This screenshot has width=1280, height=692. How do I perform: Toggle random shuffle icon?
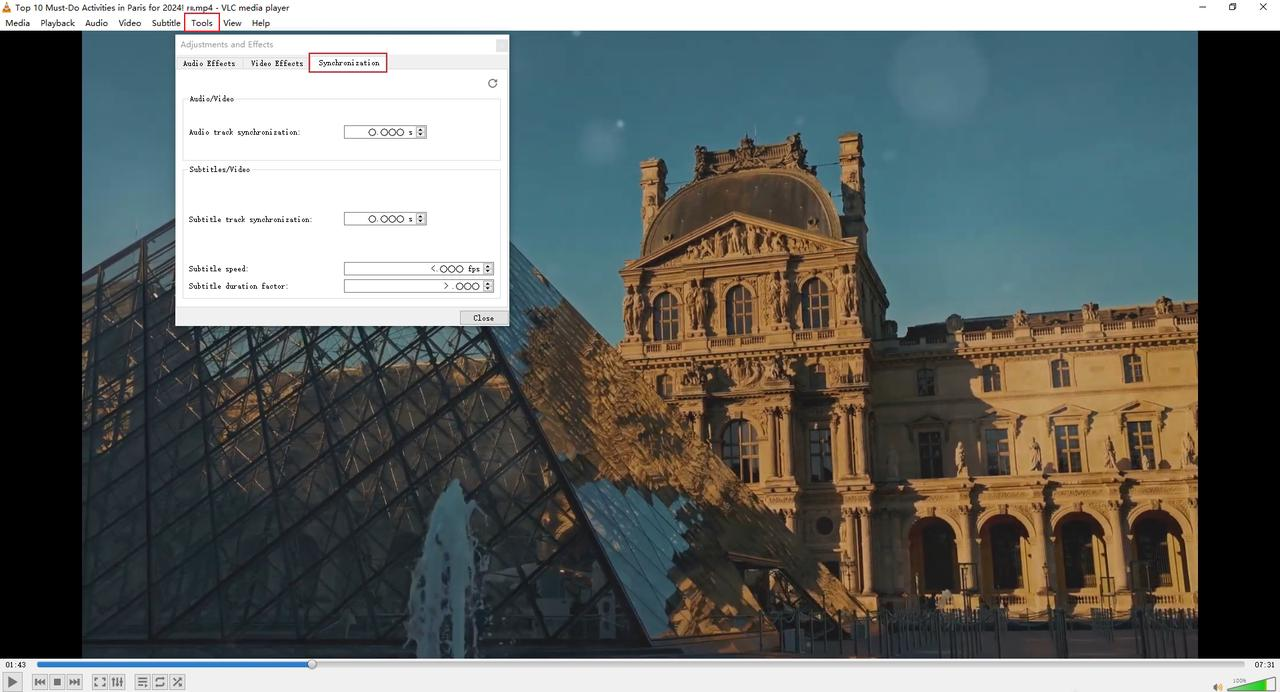coord(177,682)
